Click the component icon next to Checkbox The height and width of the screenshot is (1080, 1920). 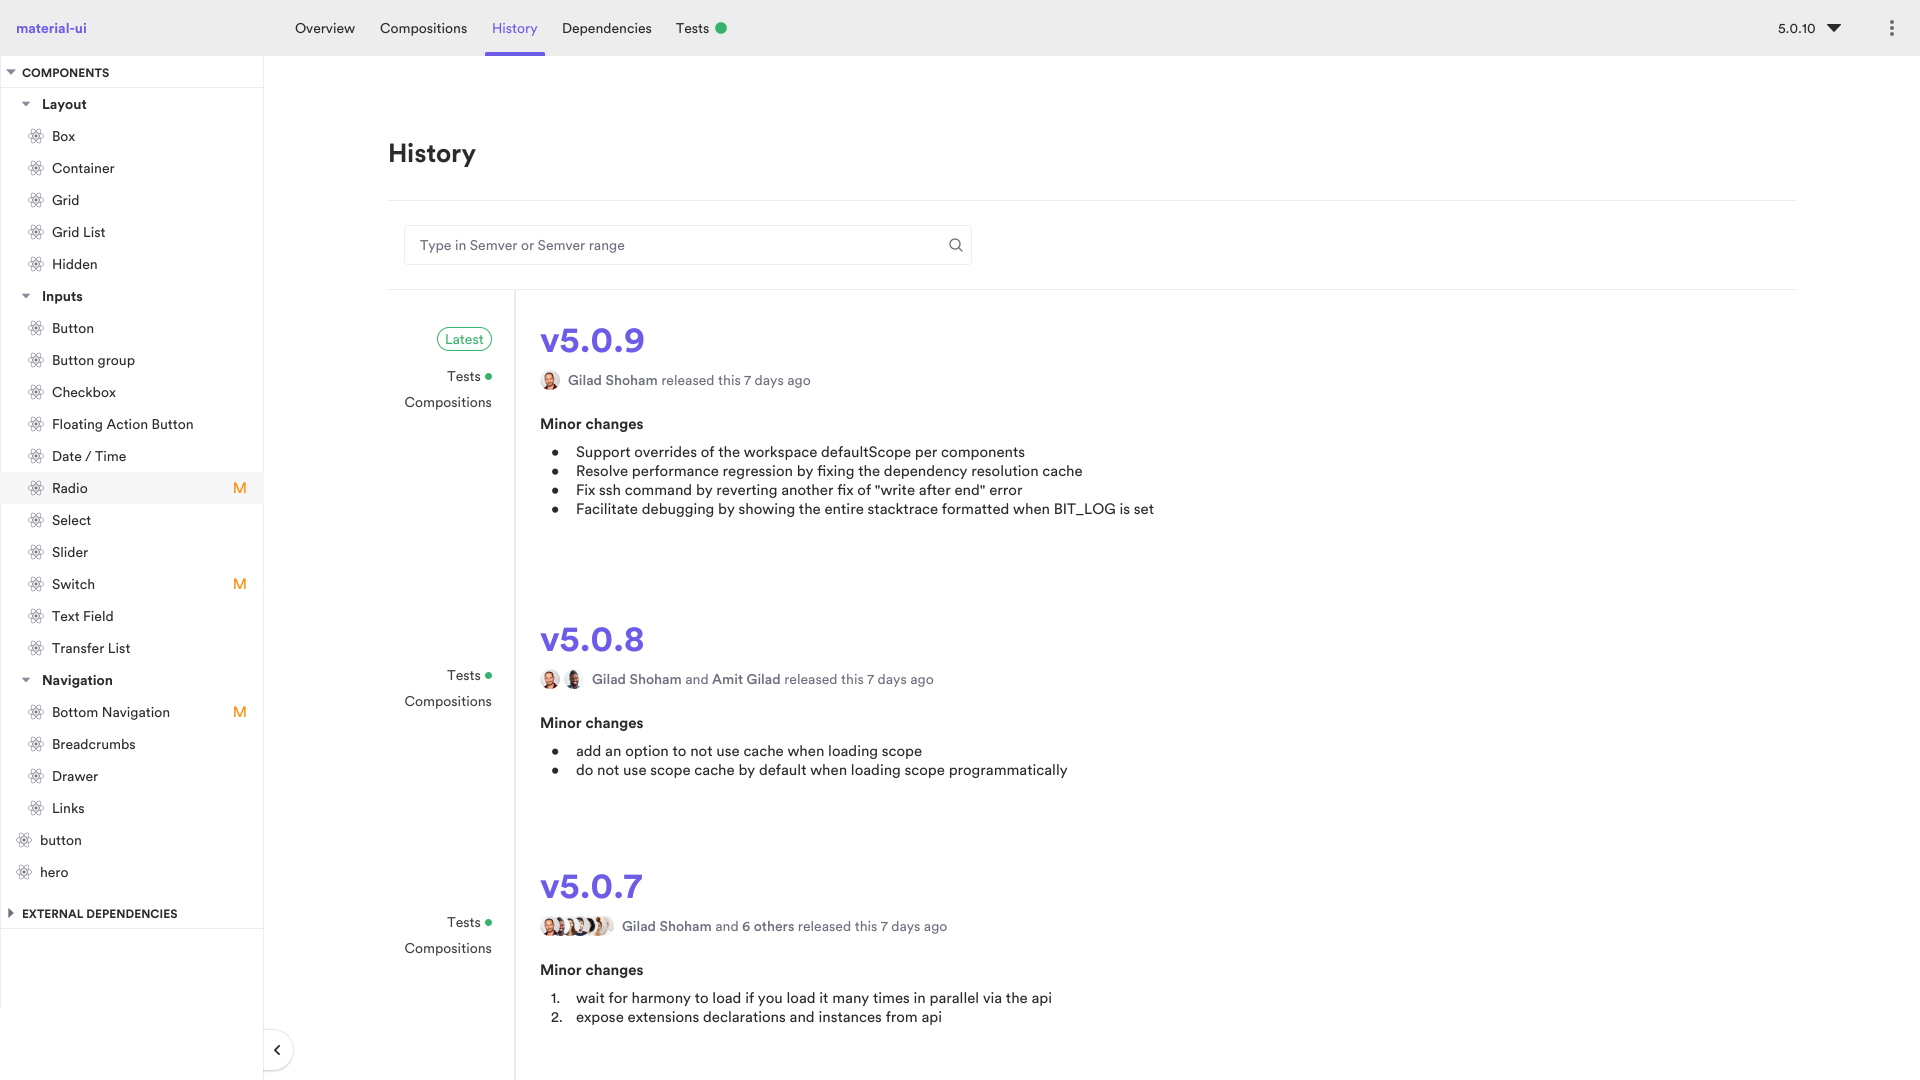[36, 392]
